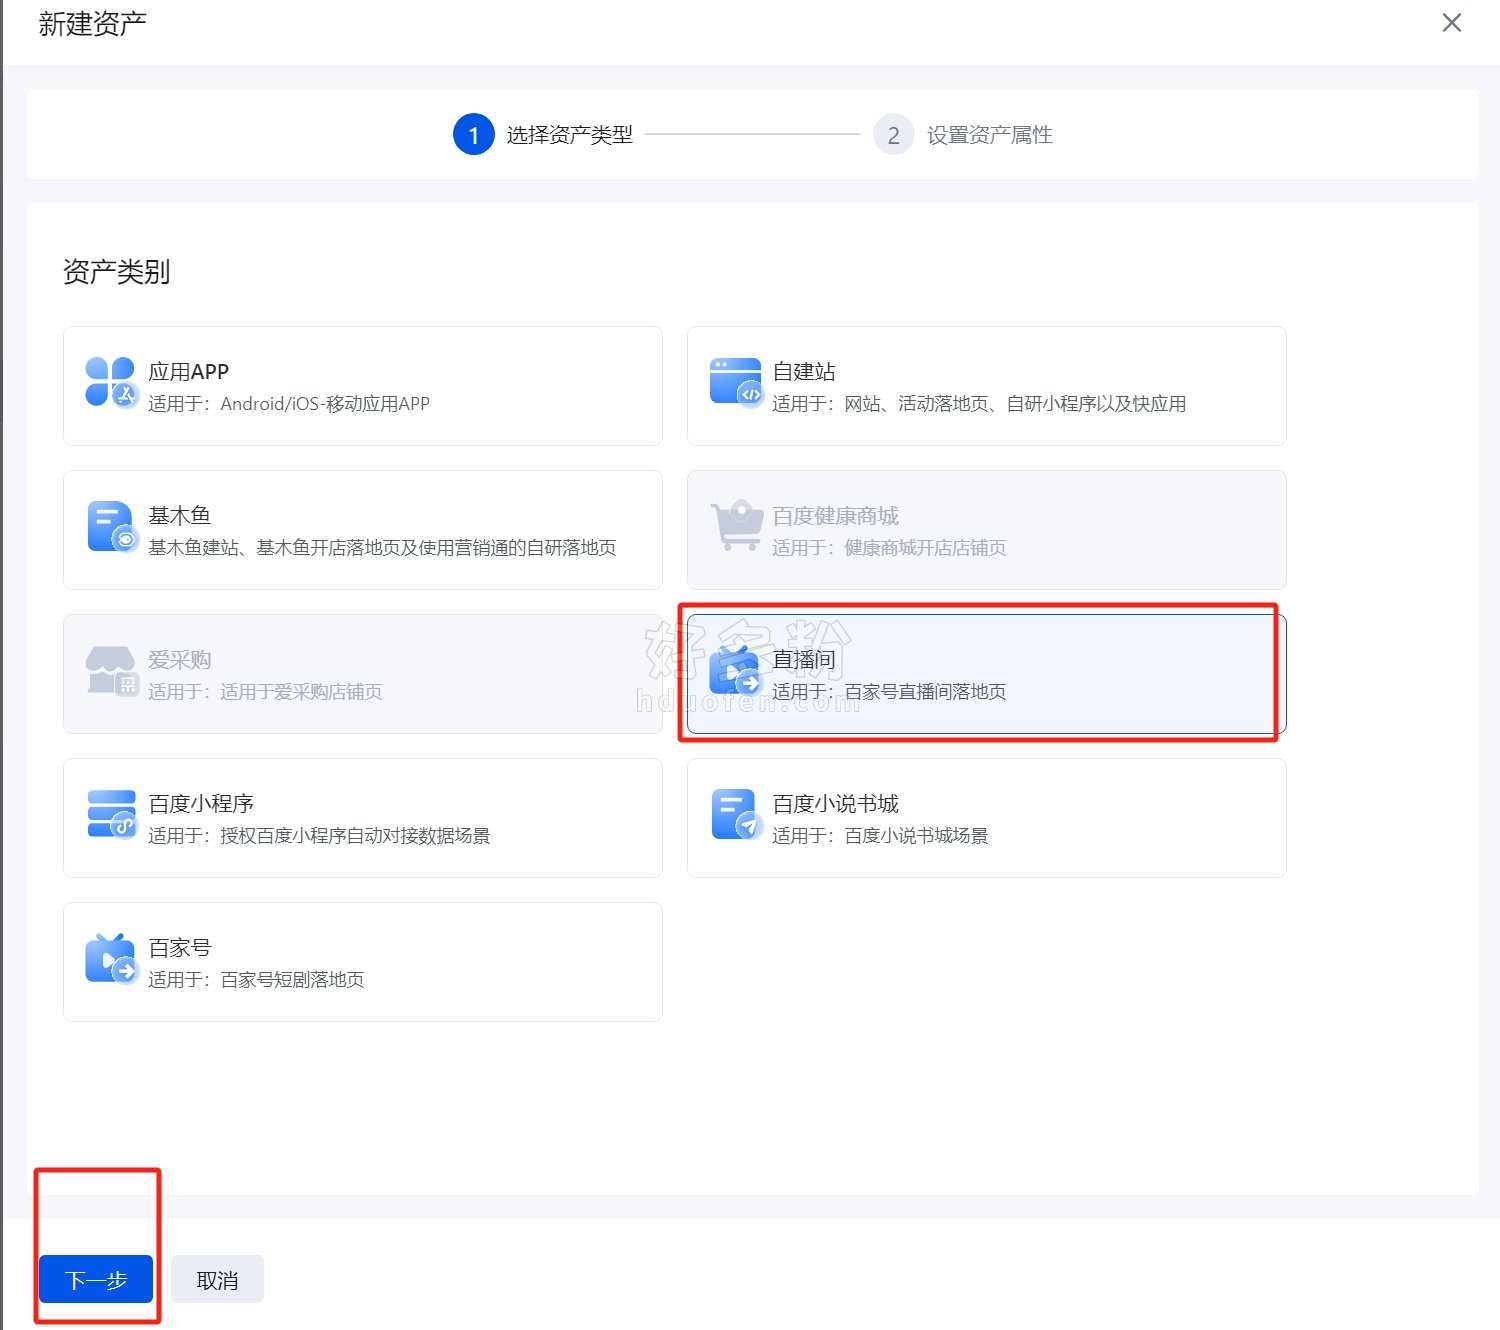Click the blue step number 1 circle
Image resolution: width=1500 pixels, height=1330 pixels.
coord(474,135)
